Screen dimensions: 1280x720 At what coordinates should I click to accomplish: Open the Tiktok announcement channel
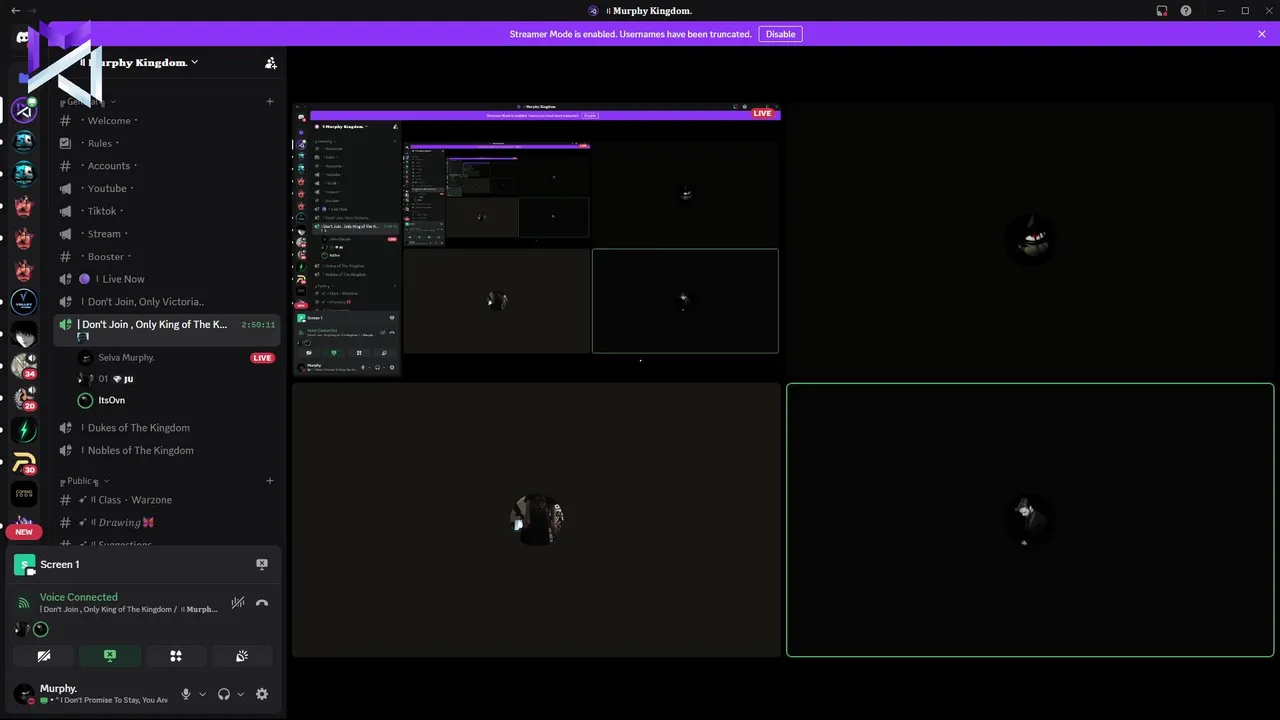[x=166, y=211]
